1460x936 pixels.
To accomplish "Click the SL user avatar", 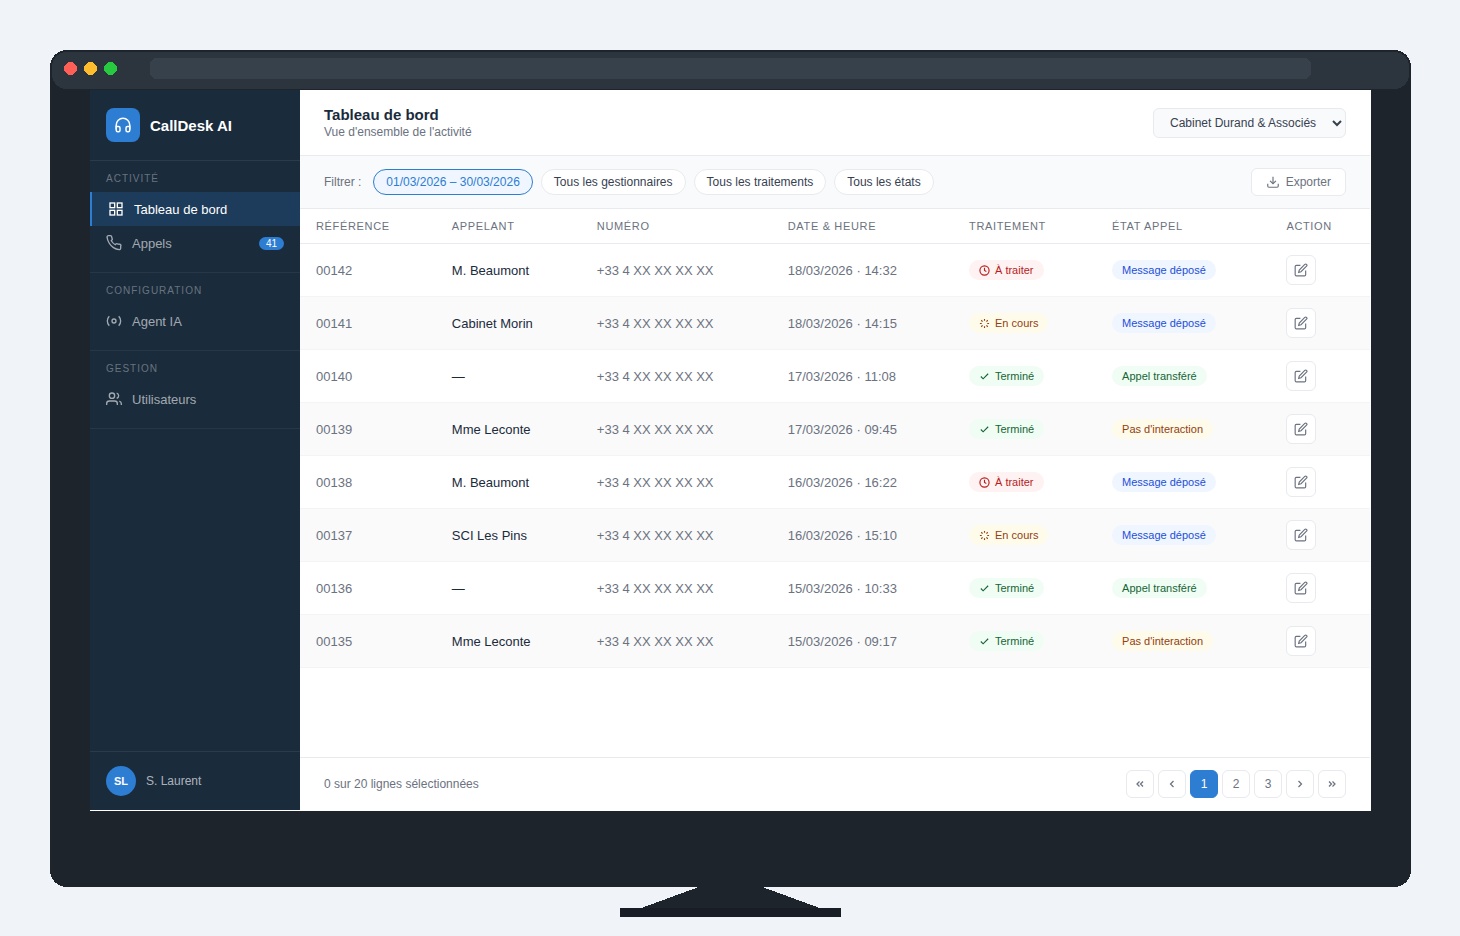I will (x=121, y=781).
